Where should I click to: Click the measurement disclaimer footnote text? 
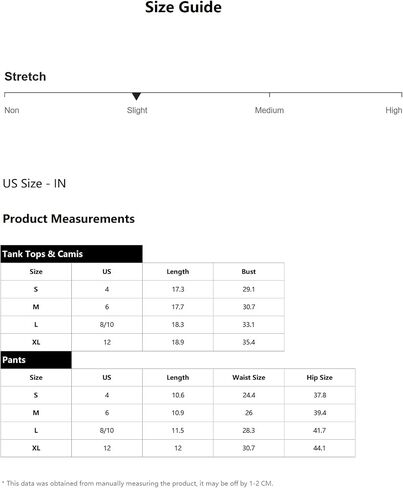[137, 483]
